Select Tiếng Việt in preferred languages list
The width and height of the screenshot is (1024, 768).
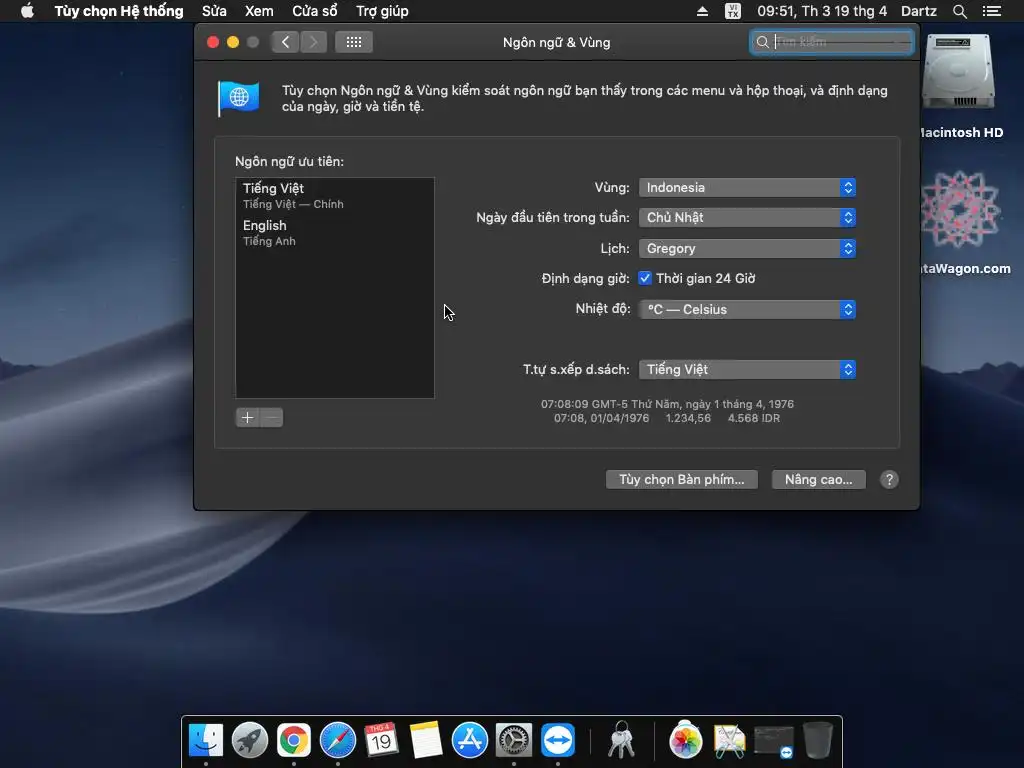(334, 195)
